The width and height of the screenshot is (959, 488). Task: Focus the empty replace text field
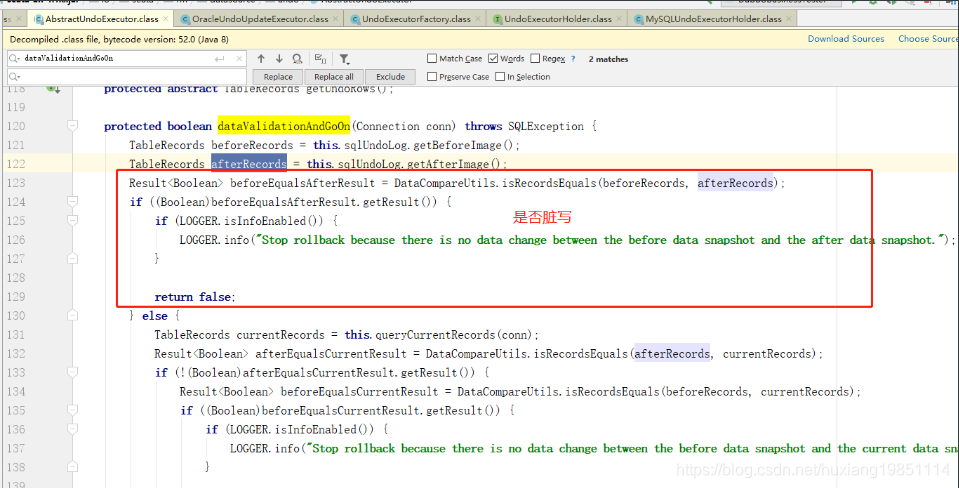[x=127, y=77]
